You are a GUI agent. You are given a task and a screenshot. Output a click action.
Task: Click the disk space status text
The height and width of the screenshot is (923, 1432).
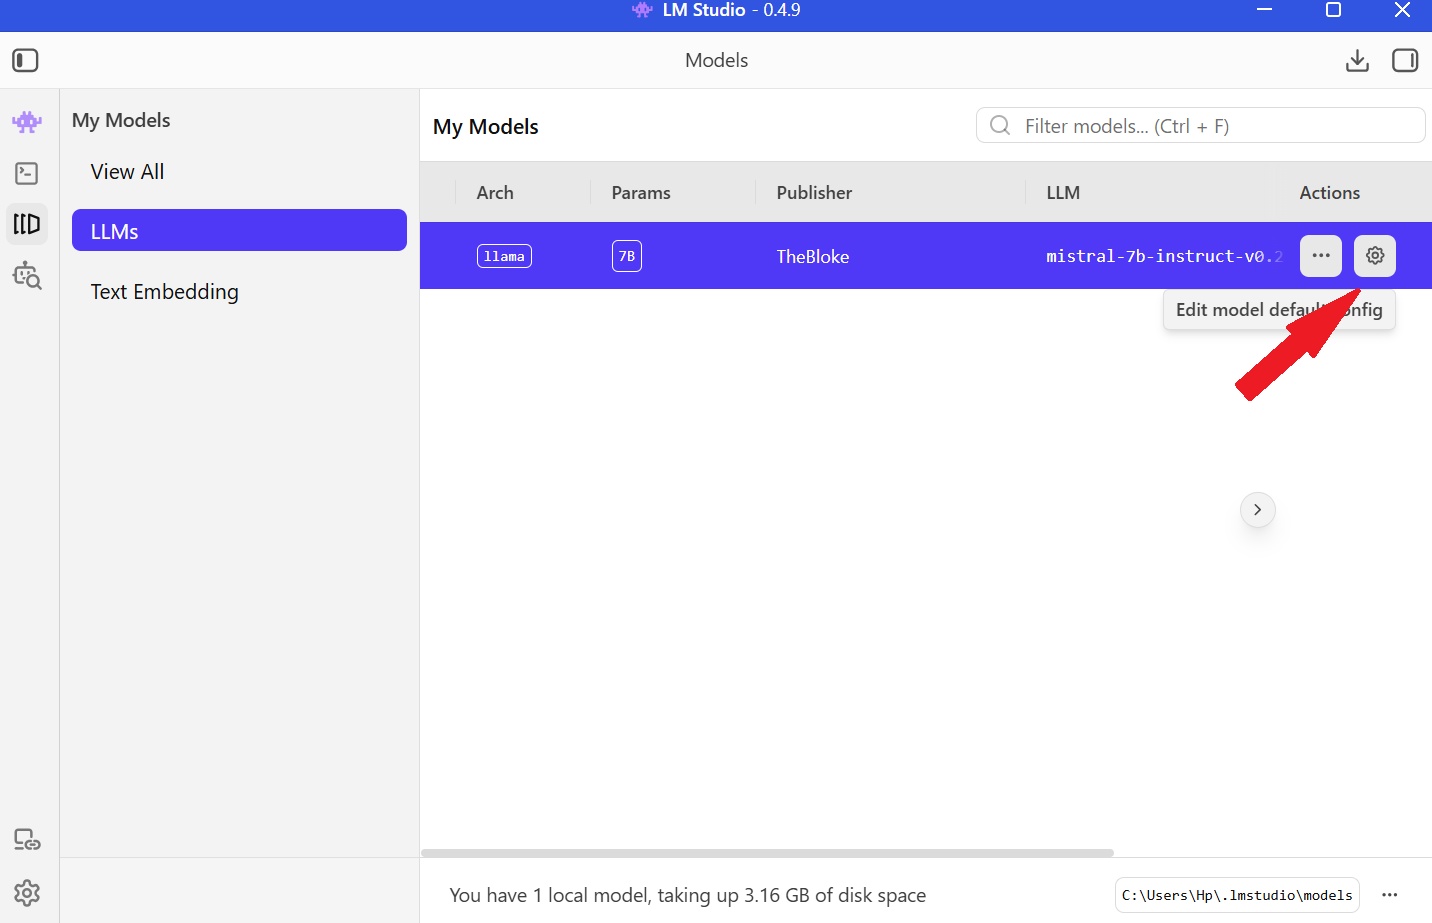point(688,895)
